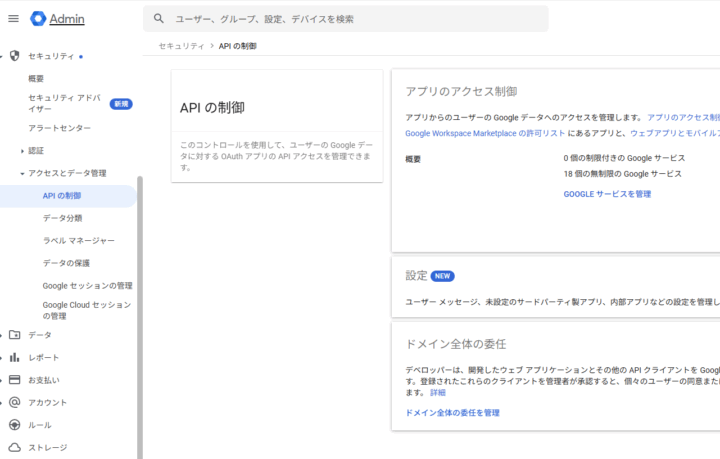
Task: Expand the 認証 section
Action: point(22,151)
